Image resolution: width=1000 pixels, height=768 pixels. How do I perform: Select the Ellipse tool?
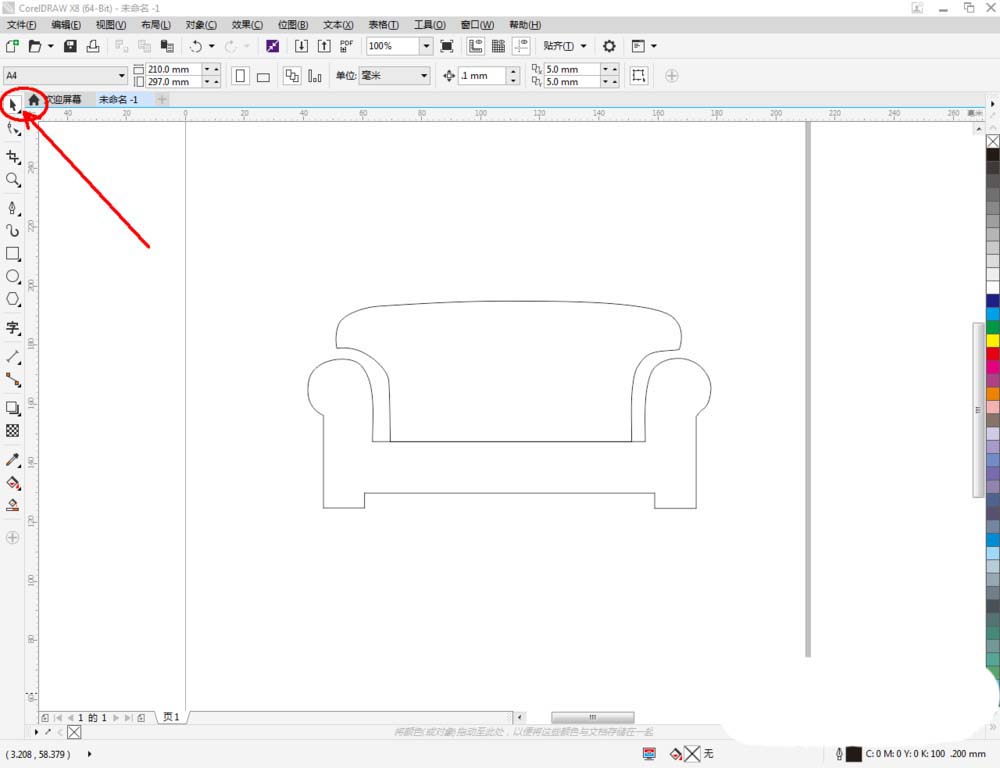tap(13, 276)
